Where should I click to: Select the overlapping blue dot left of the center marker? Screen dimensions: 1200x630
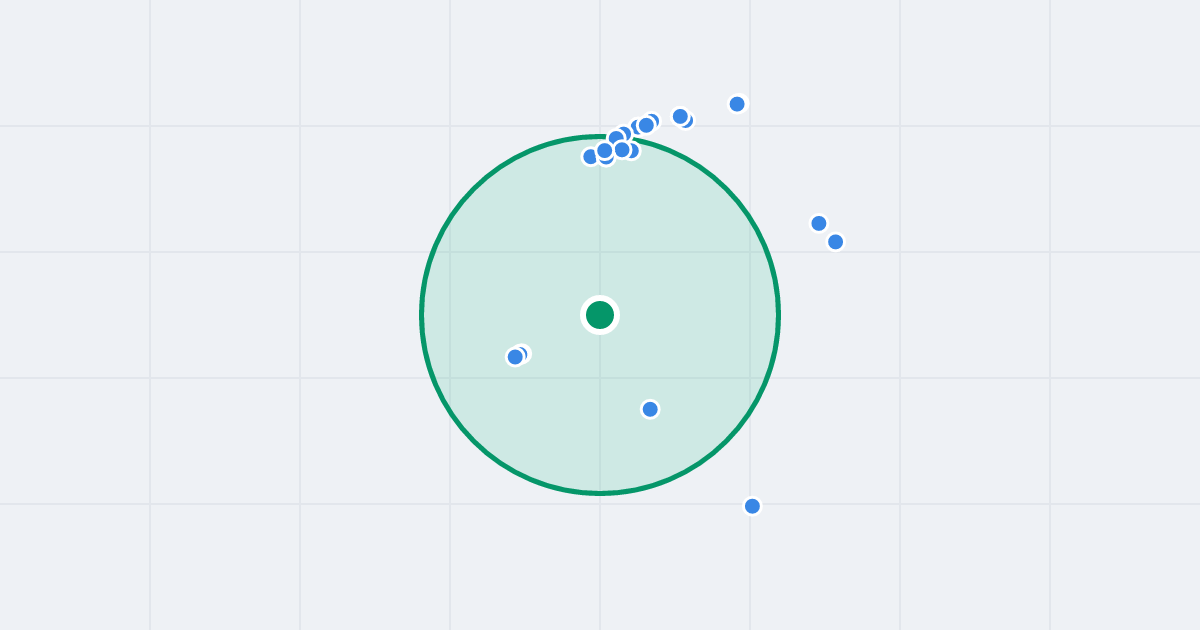pyautogui.click(x=515, y=357)
